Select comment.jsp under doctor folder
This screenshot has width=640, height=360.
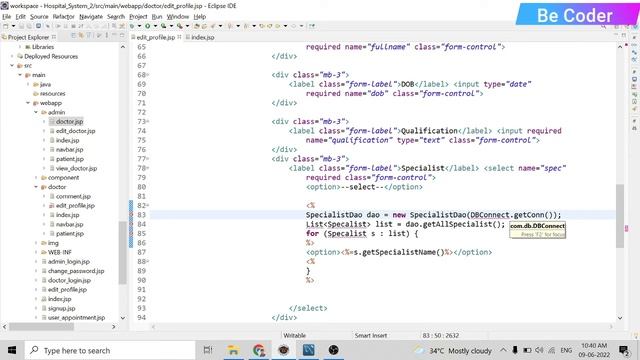point(73,196)
